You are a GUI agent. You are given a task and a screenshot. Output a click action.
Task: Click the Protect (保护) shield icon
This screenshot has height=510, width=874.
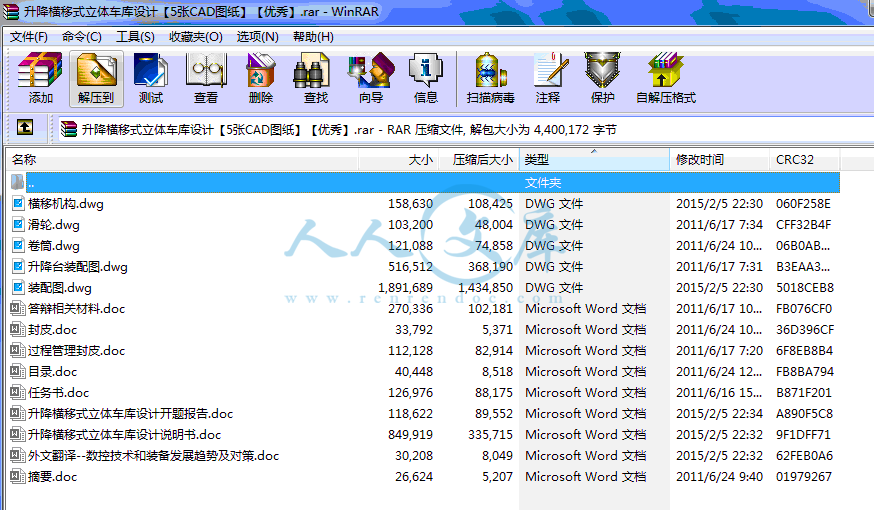point(602,79)
